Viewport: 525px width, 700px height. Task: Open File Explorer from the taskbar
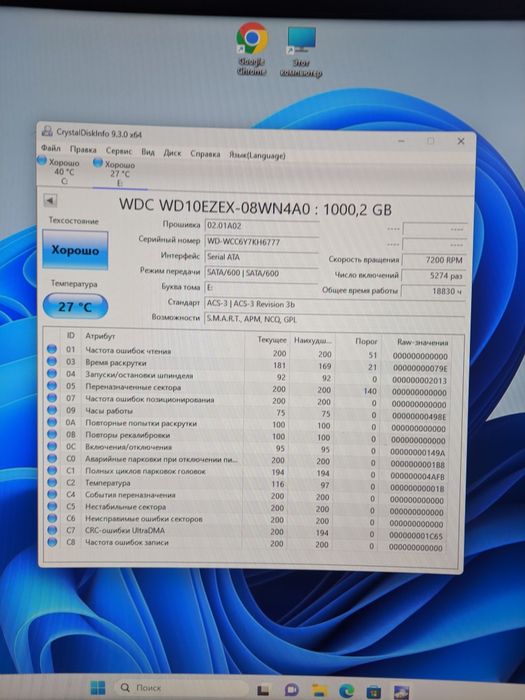[319, 691]
